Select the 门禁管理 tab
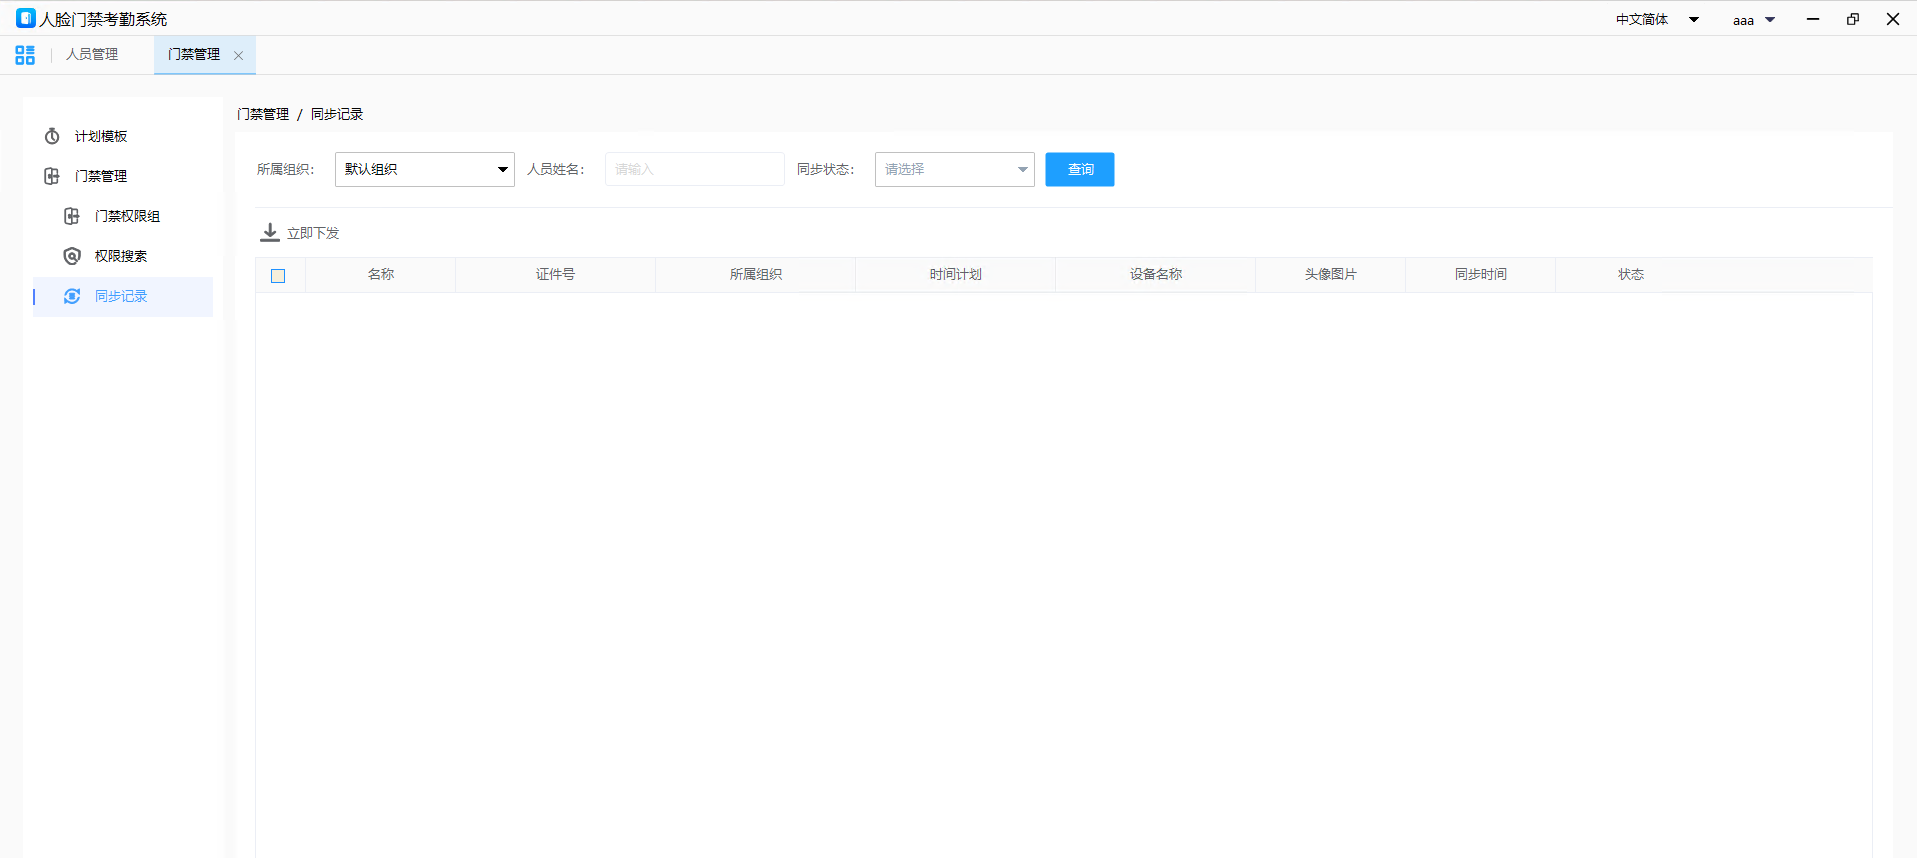This screenshot has height=858, width=1917. [194, 55]
